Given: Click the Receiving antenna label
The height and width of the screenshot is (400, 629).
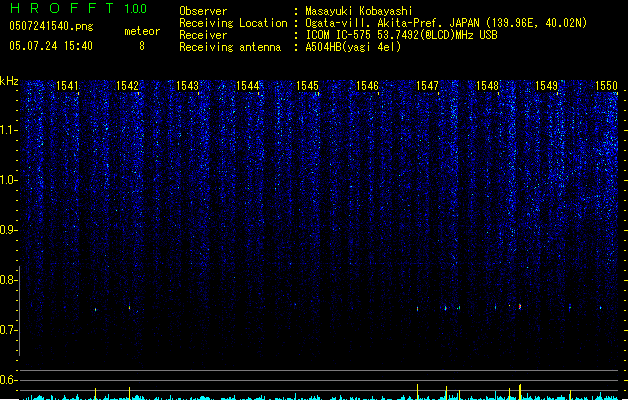Looking at the screenshot, I should [x=230, y=47].
